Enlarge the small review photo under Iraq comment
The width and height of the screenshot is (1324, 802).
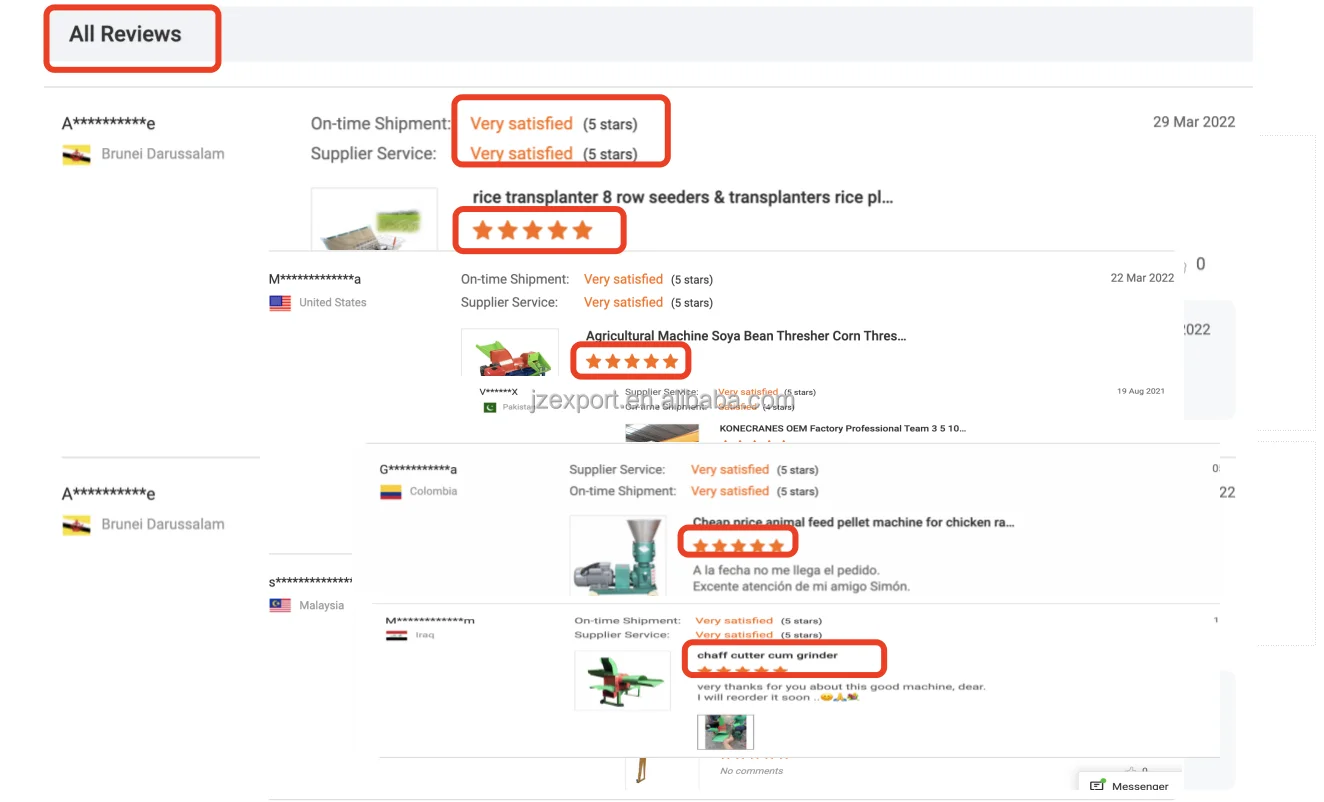pyautogui.click(x=725, y=732)
